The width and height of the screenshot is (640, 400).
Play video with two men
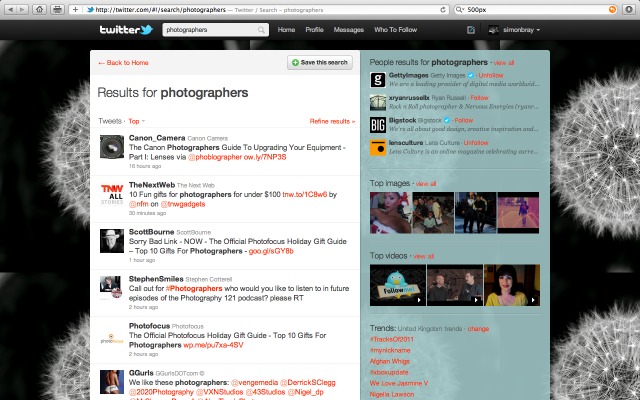click(455, 285)
